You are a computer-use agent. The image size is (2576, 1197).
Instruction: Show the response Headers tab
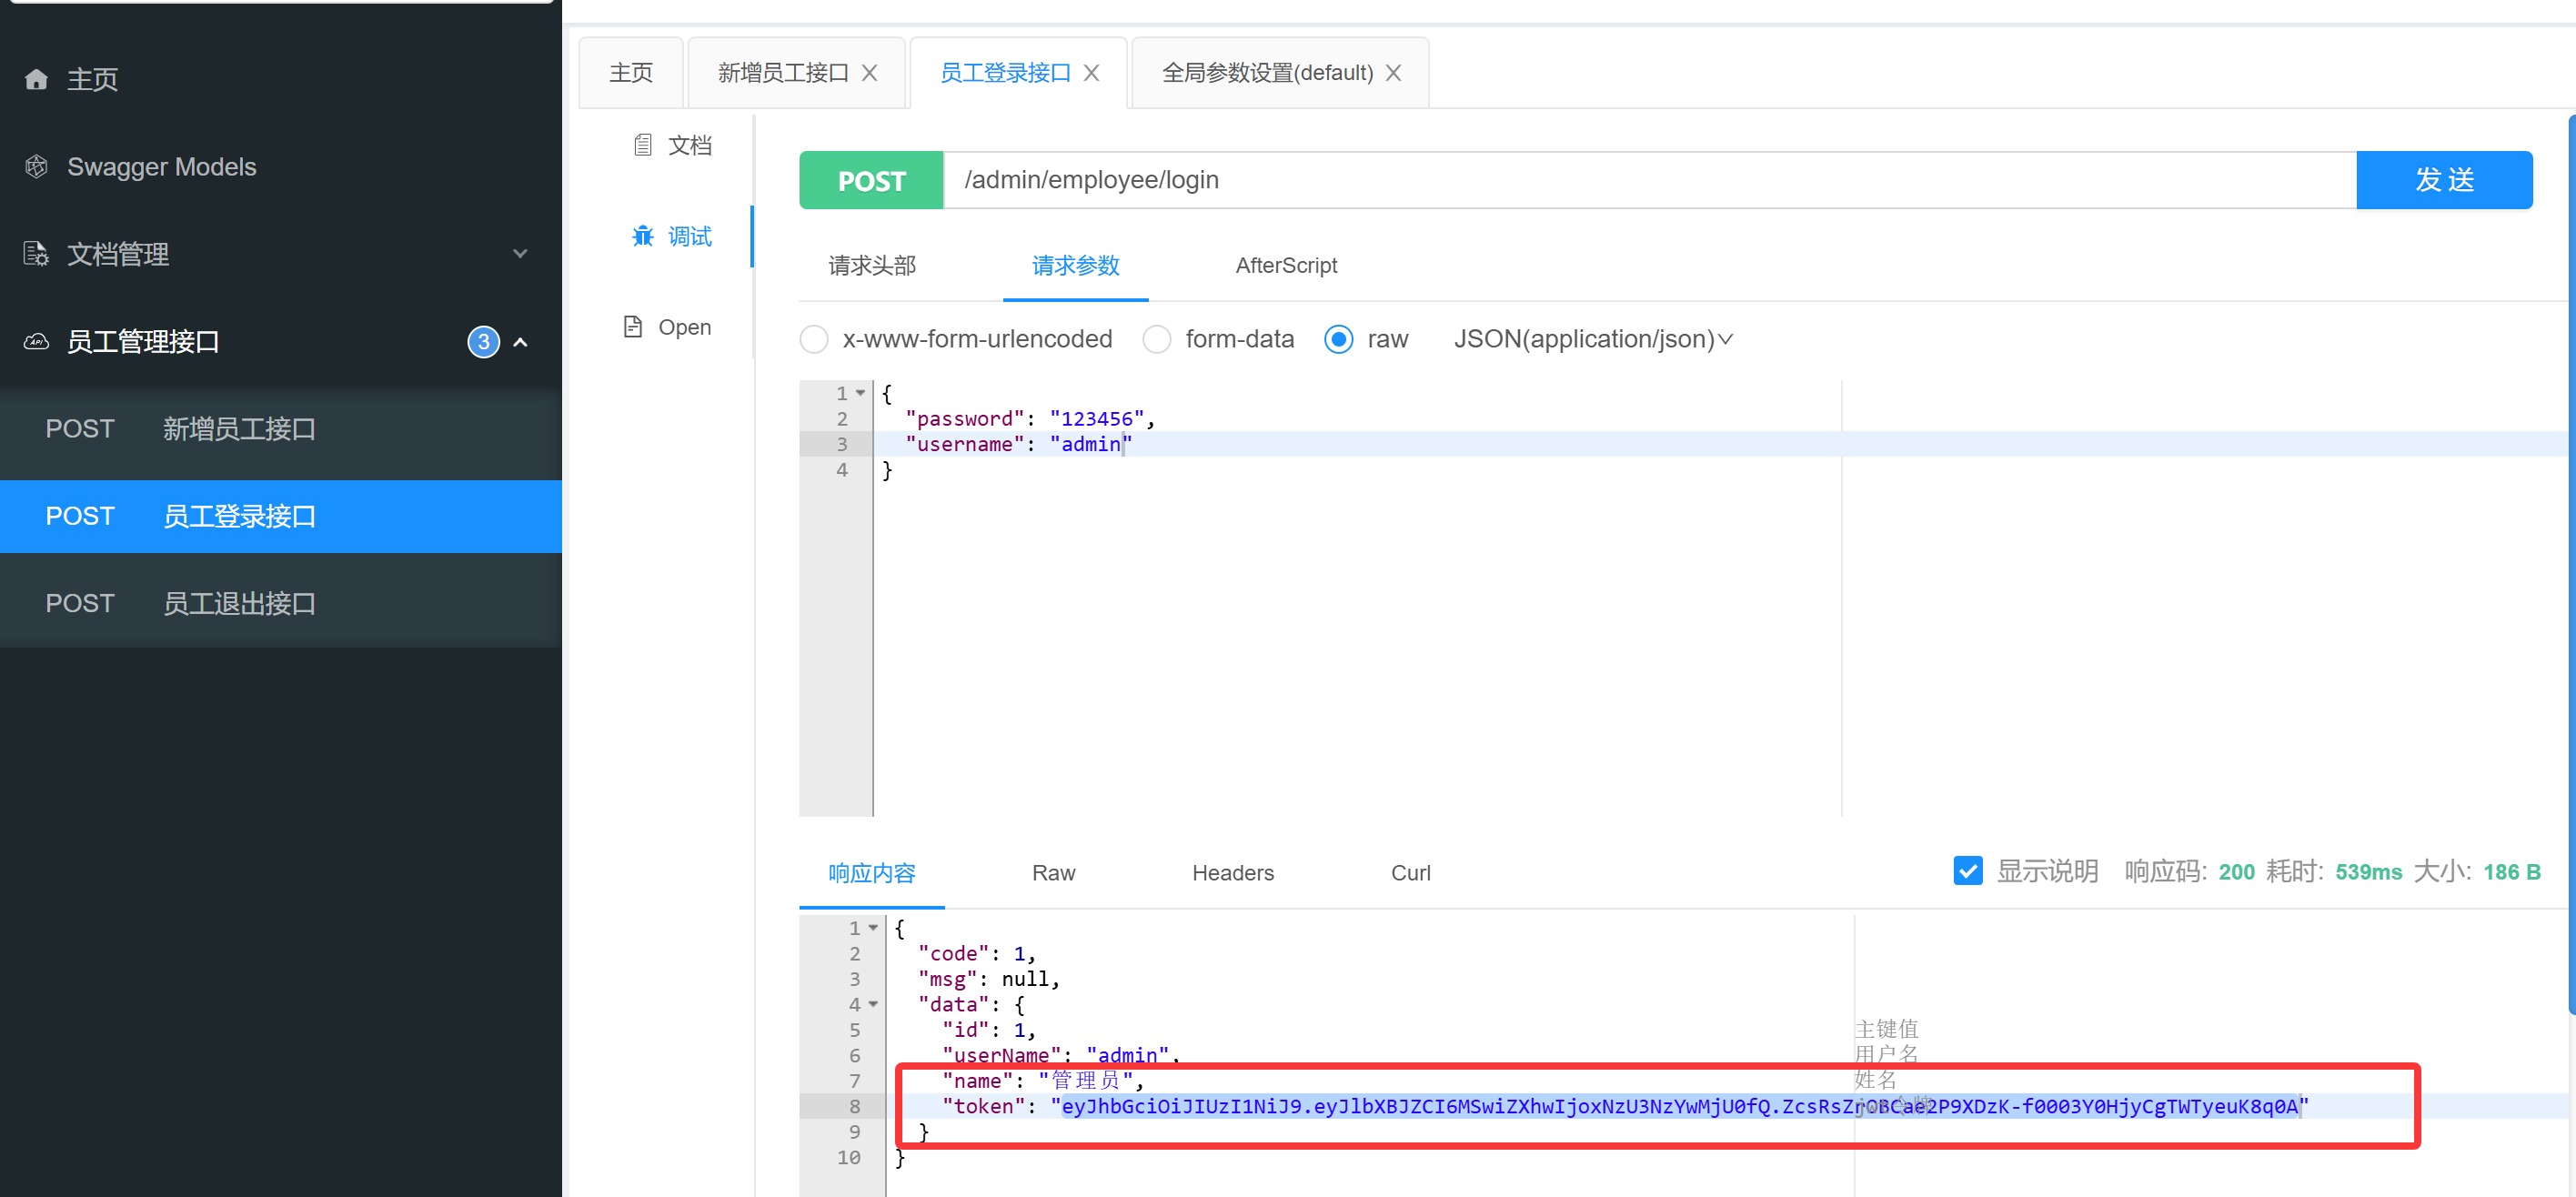1233,873
